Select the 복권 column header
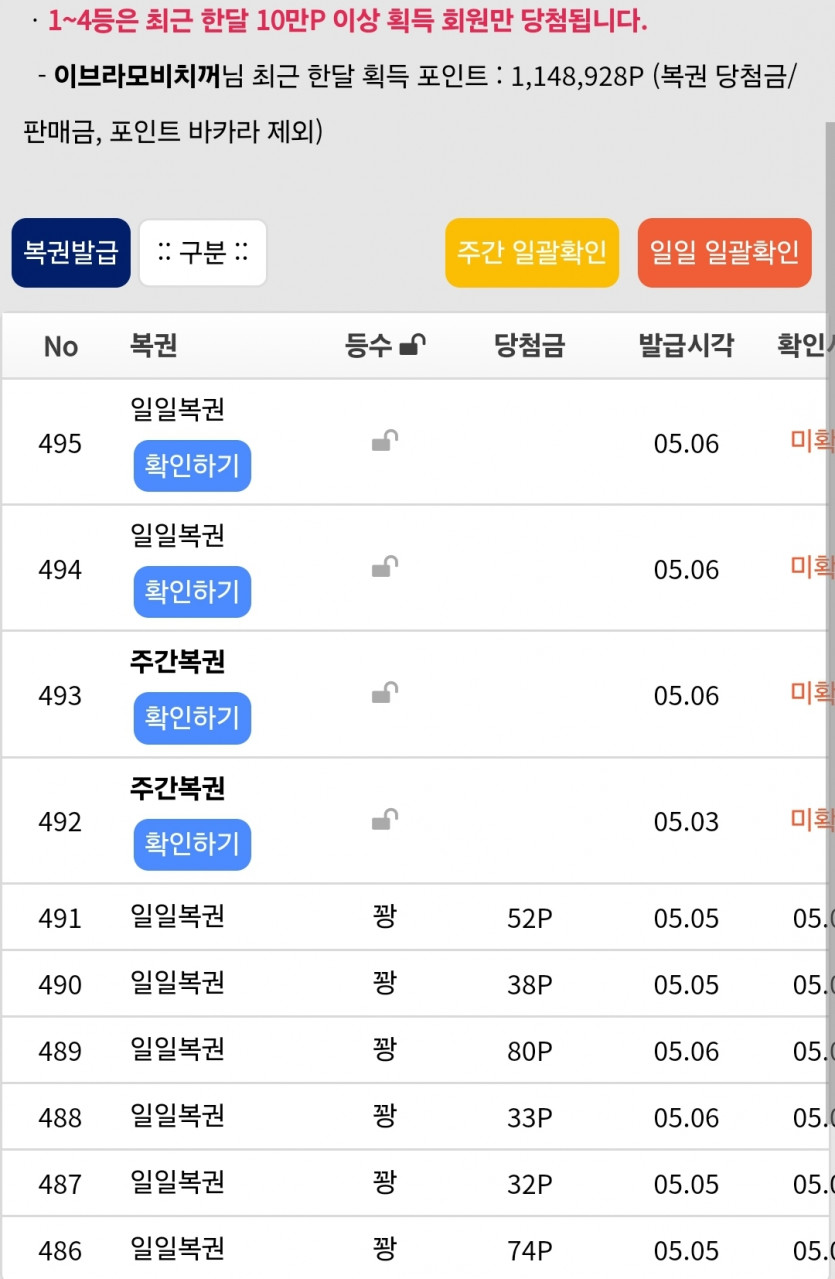835x1279 pixels. 154,346
